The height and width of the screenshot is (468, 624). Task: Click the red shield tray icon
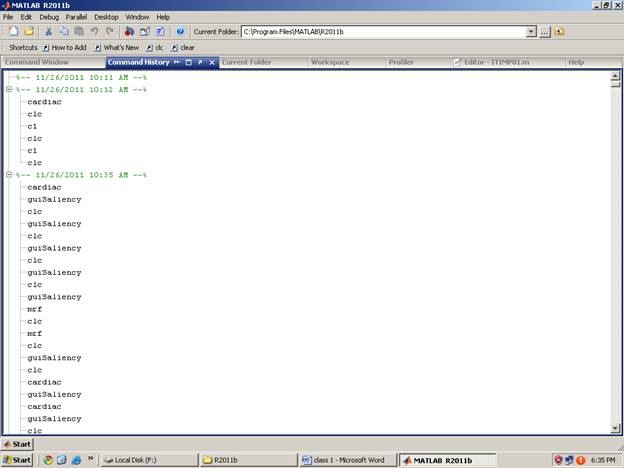click(558, 460)
